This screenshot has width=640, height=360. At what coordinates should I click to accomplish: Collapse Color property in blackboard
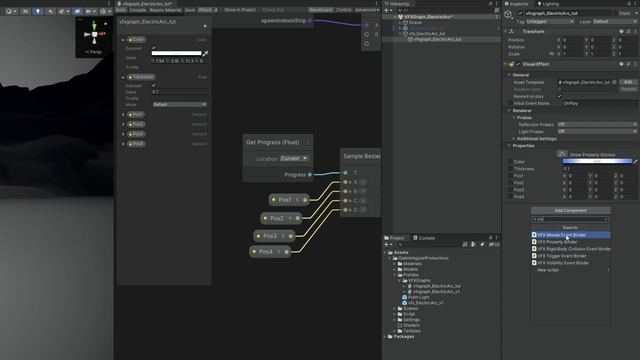(123, 40)
